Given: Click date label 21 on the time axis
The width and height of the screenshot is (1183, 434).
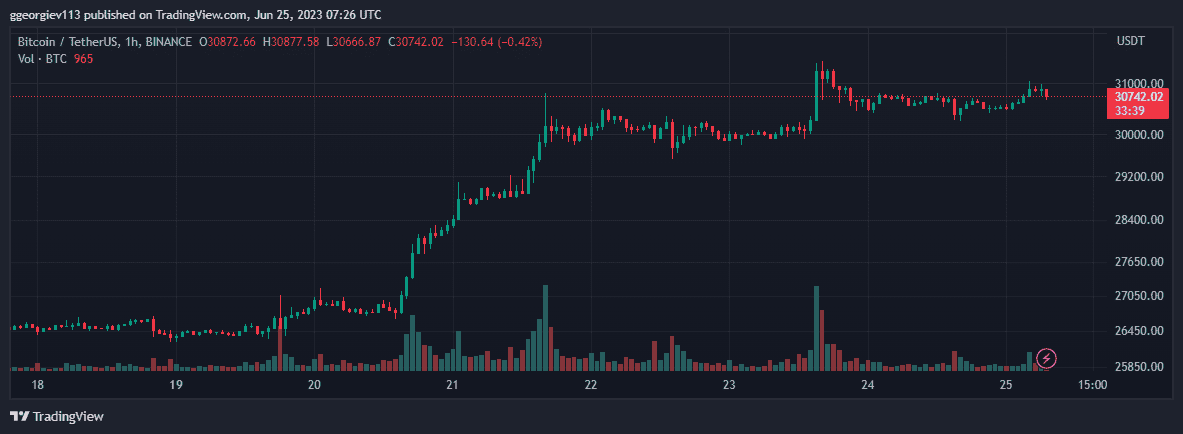Looking at the screenshot, I should 452,385.
